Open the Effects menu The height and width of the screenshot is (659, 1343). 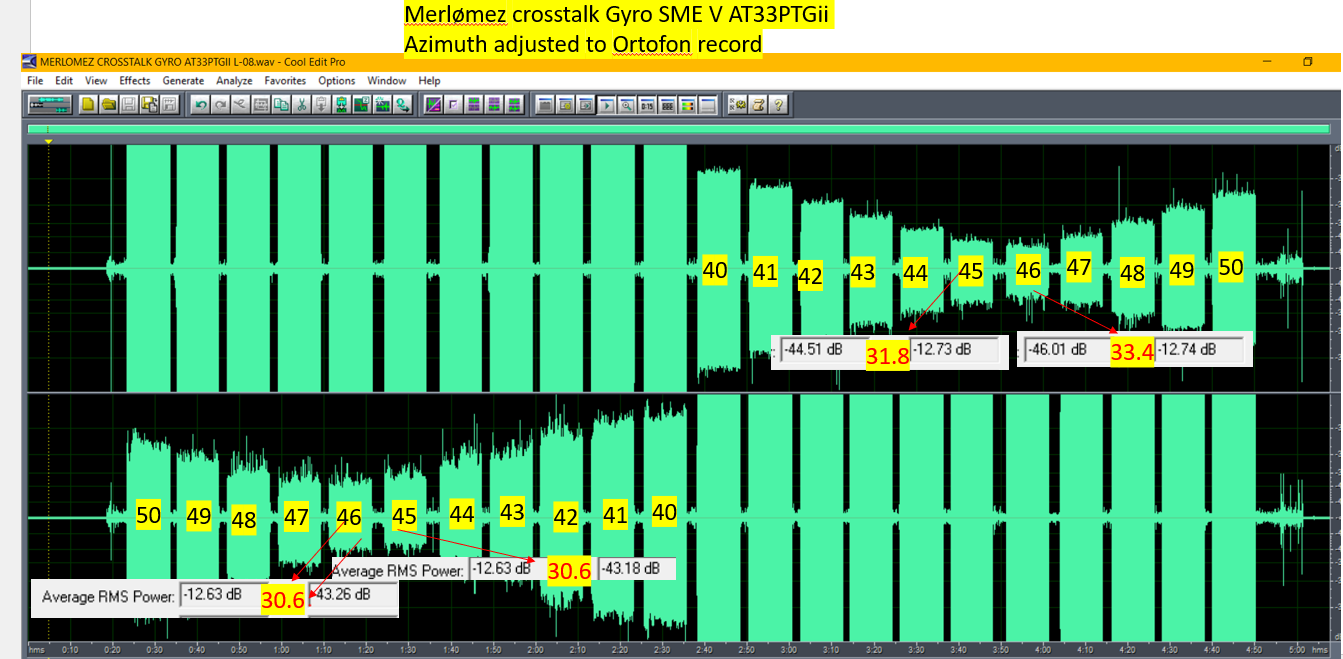click(135, 80)
